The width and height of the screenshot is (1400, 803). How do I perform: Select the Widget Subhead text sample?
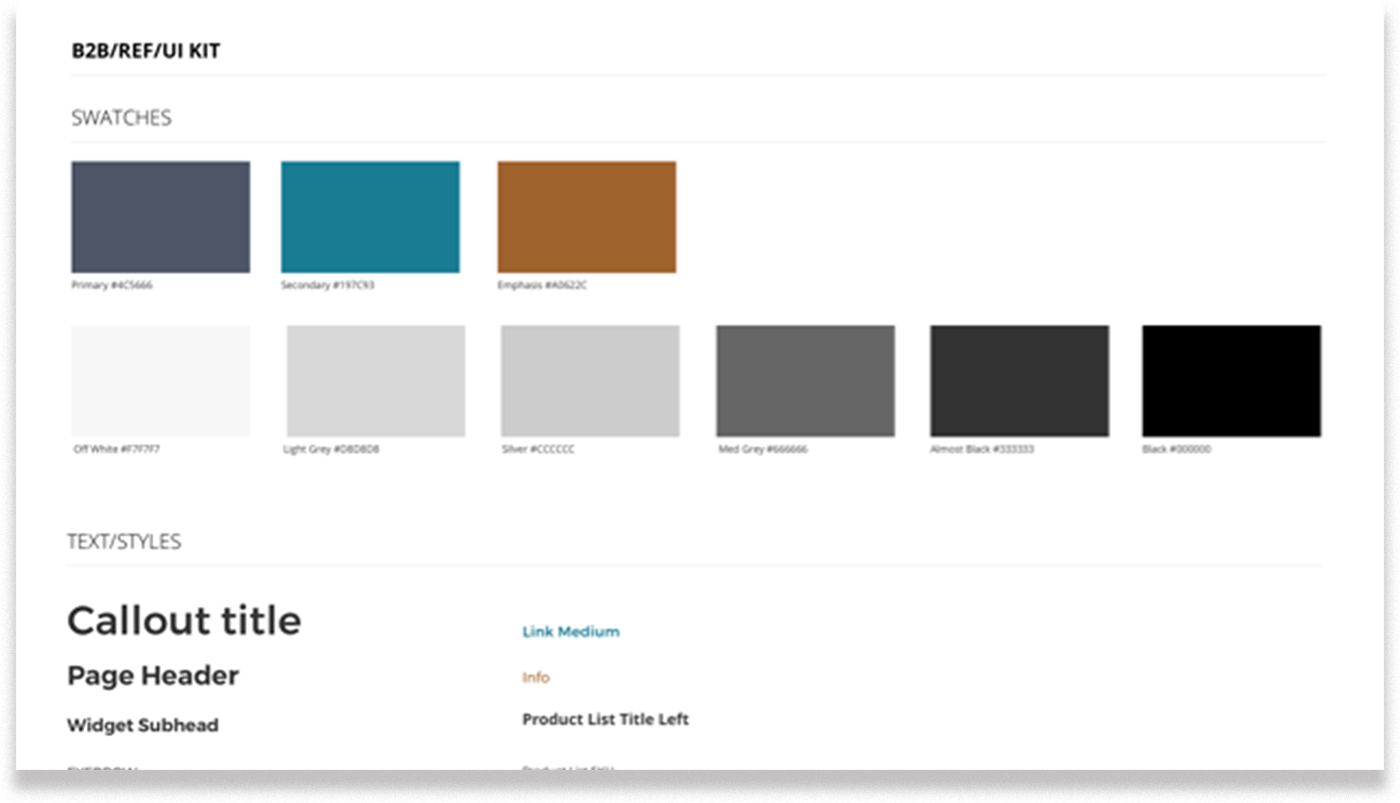(142, 725)
